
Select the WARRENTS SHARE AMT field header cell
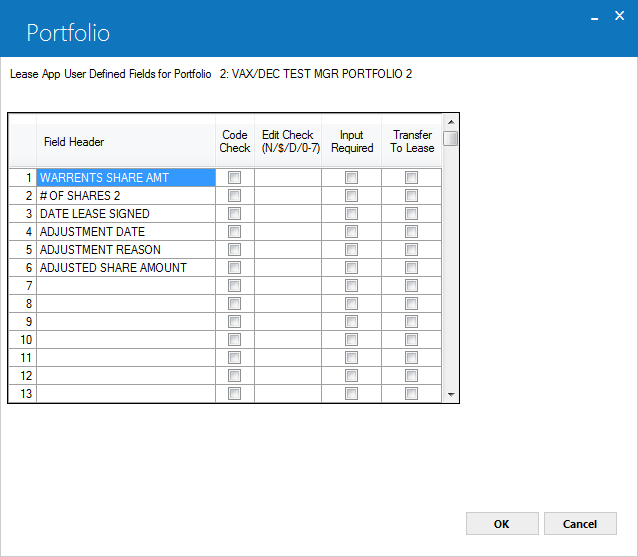pos(126,178)
